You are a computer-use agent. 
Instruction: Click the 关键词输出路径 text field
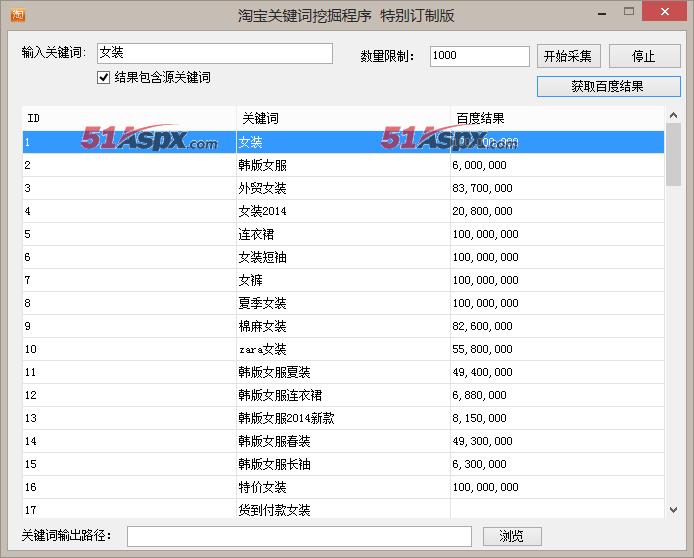point(299,536)
